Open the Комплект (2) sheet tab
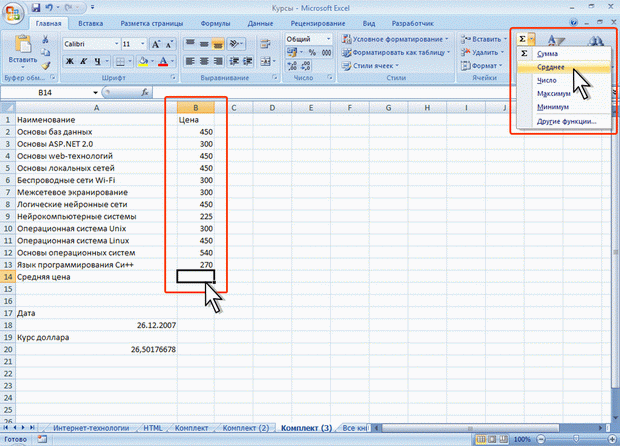The image size is (620, 446). click(x=244, y=427)
